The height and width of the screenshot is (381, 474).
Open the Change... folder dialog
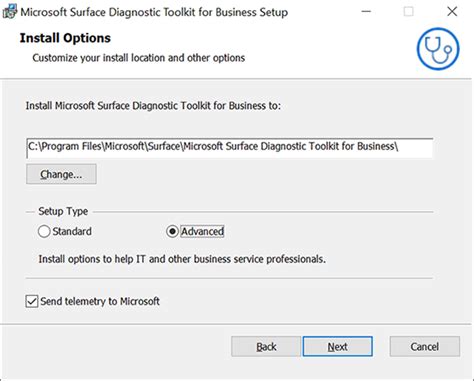click(x=61, y=174)
